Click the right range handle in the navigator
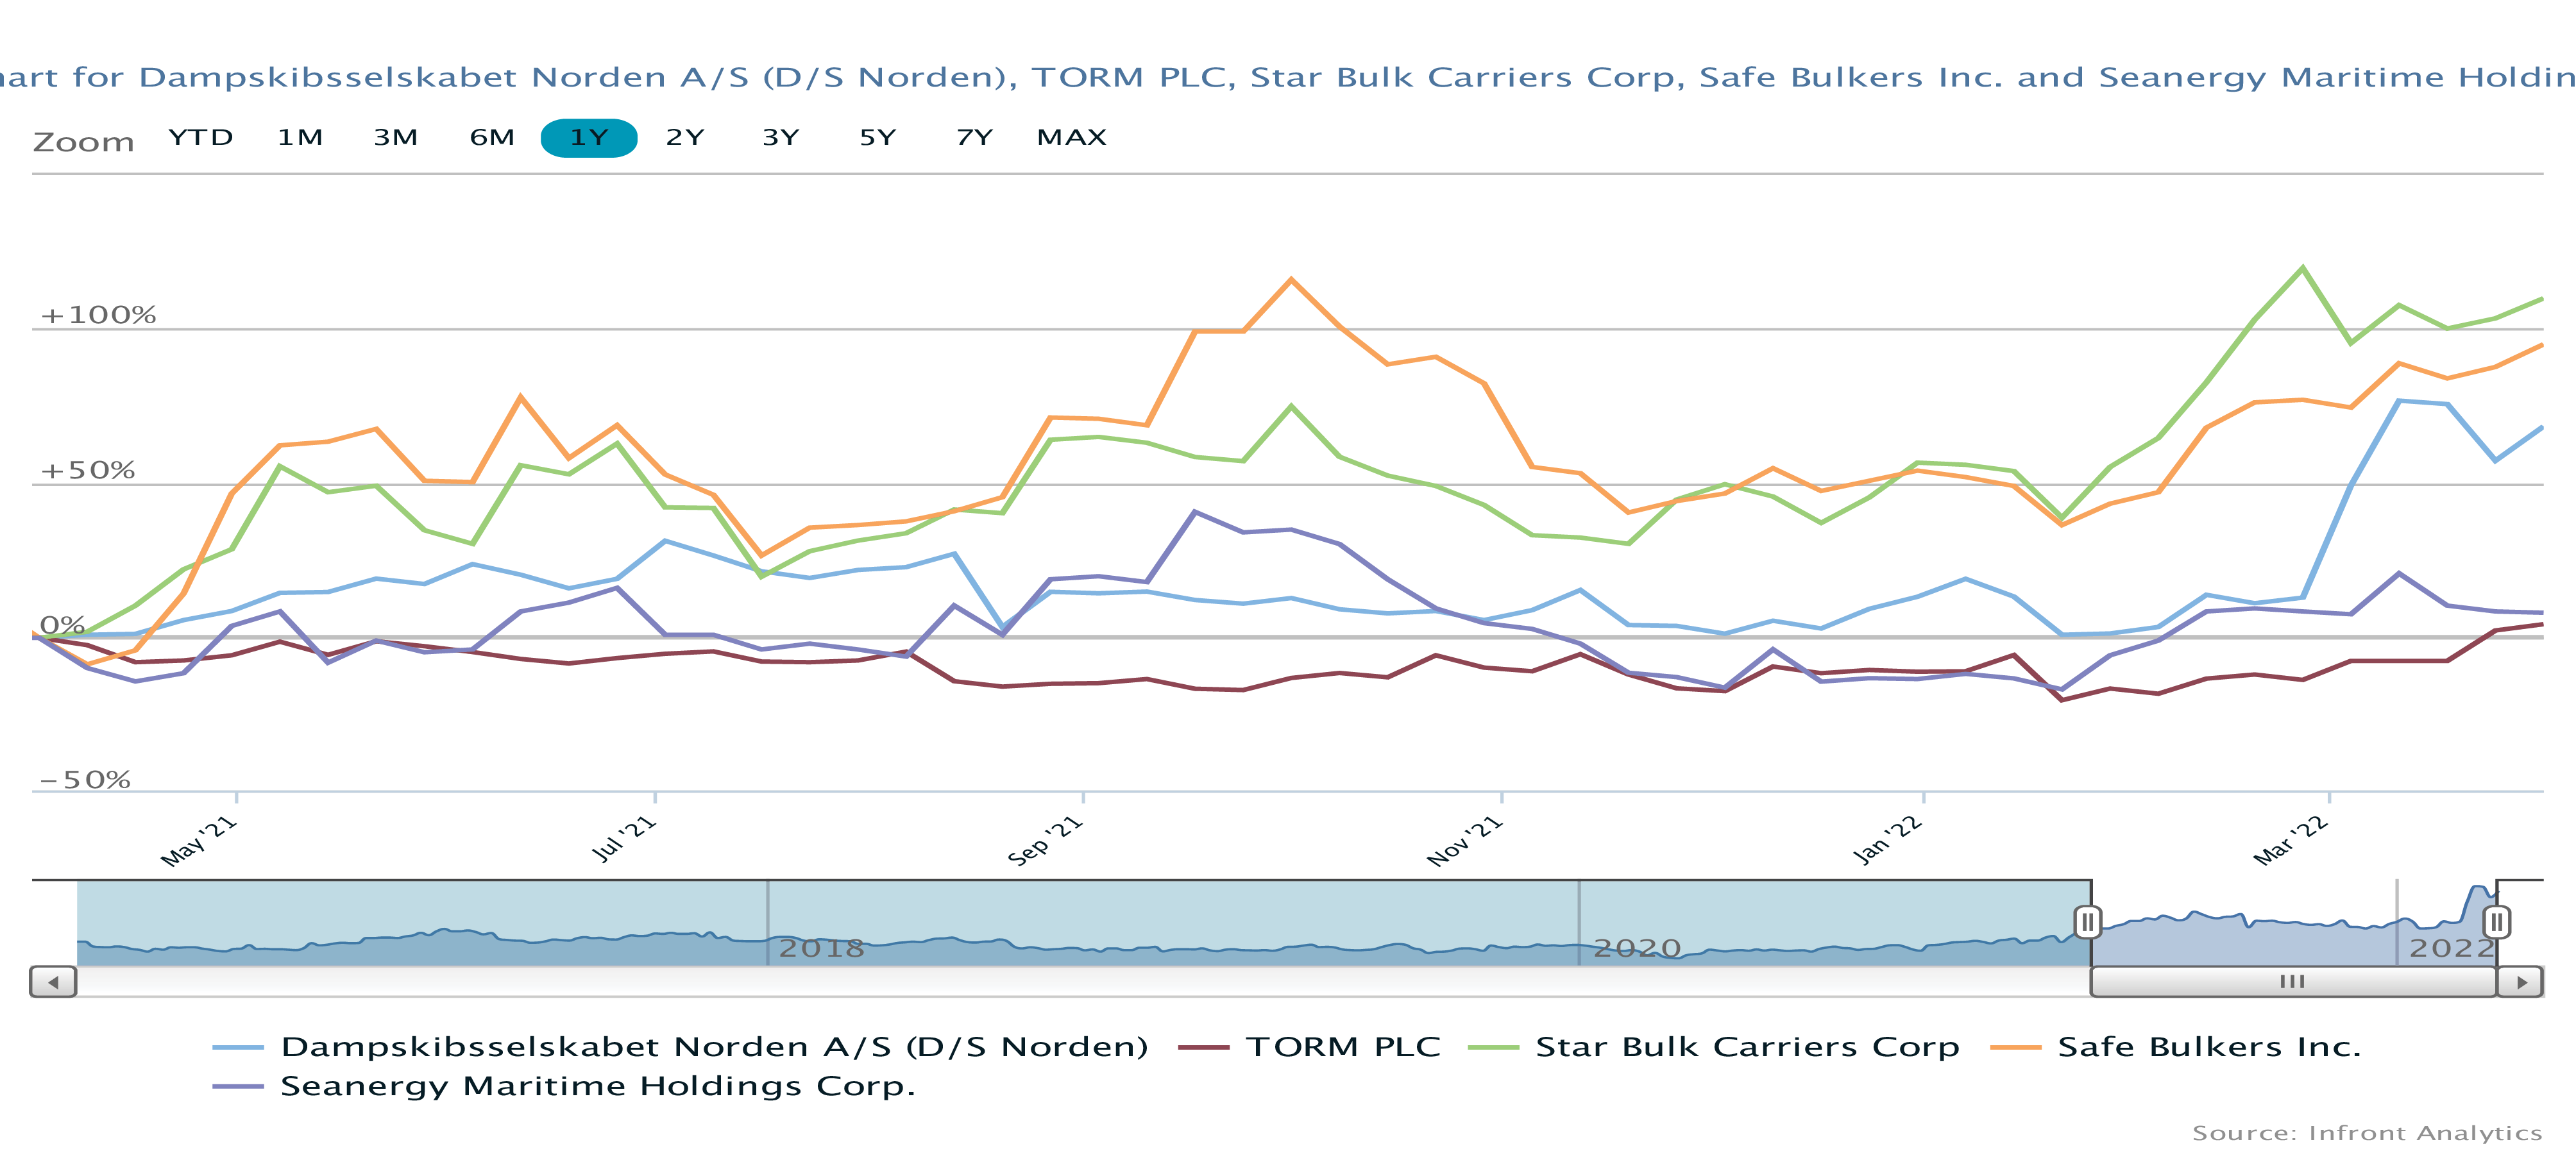Screen dimensions: 2576x1151 click(x=2496, y=921)
